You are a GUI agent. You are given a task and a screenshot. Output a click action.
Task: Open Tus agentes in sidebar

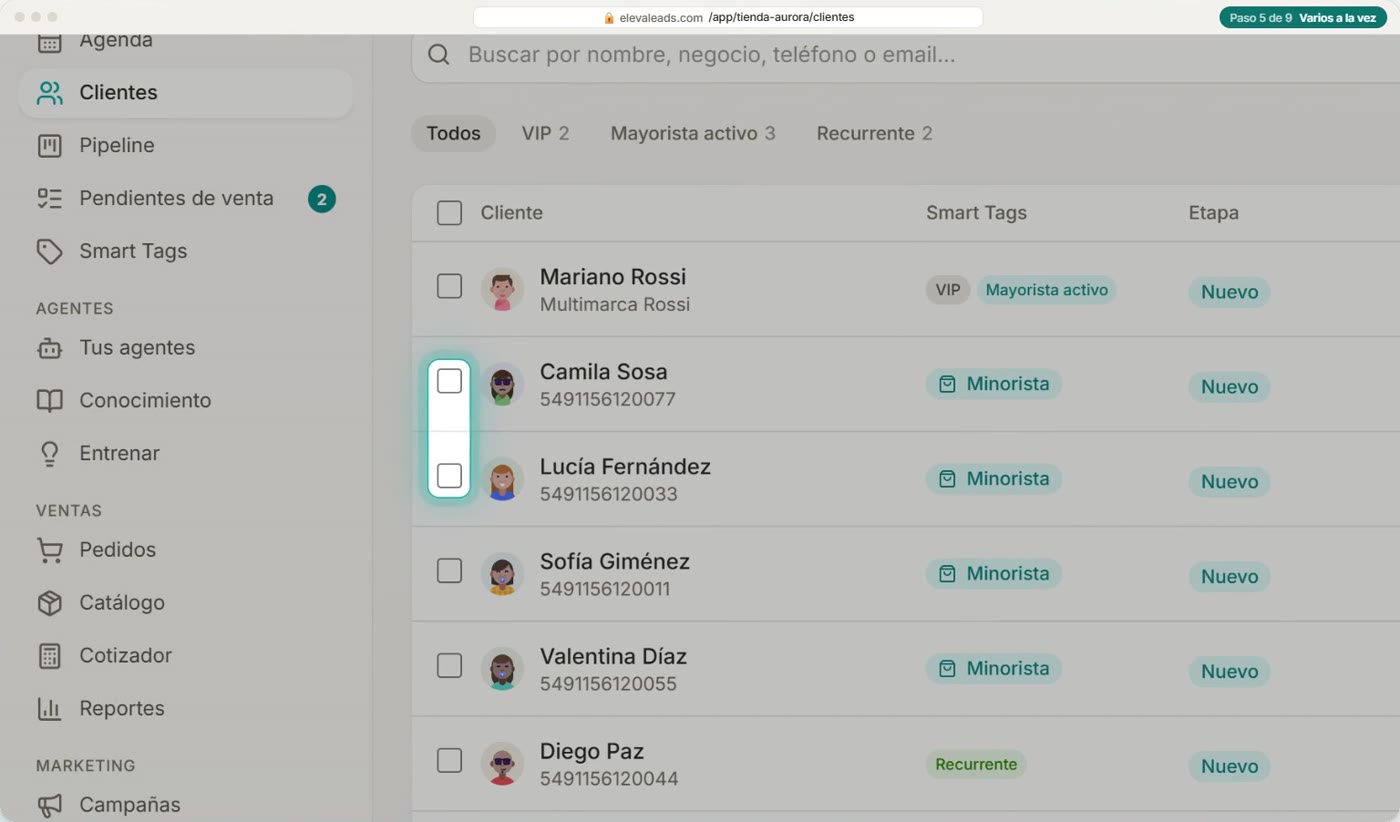point(186,348)
